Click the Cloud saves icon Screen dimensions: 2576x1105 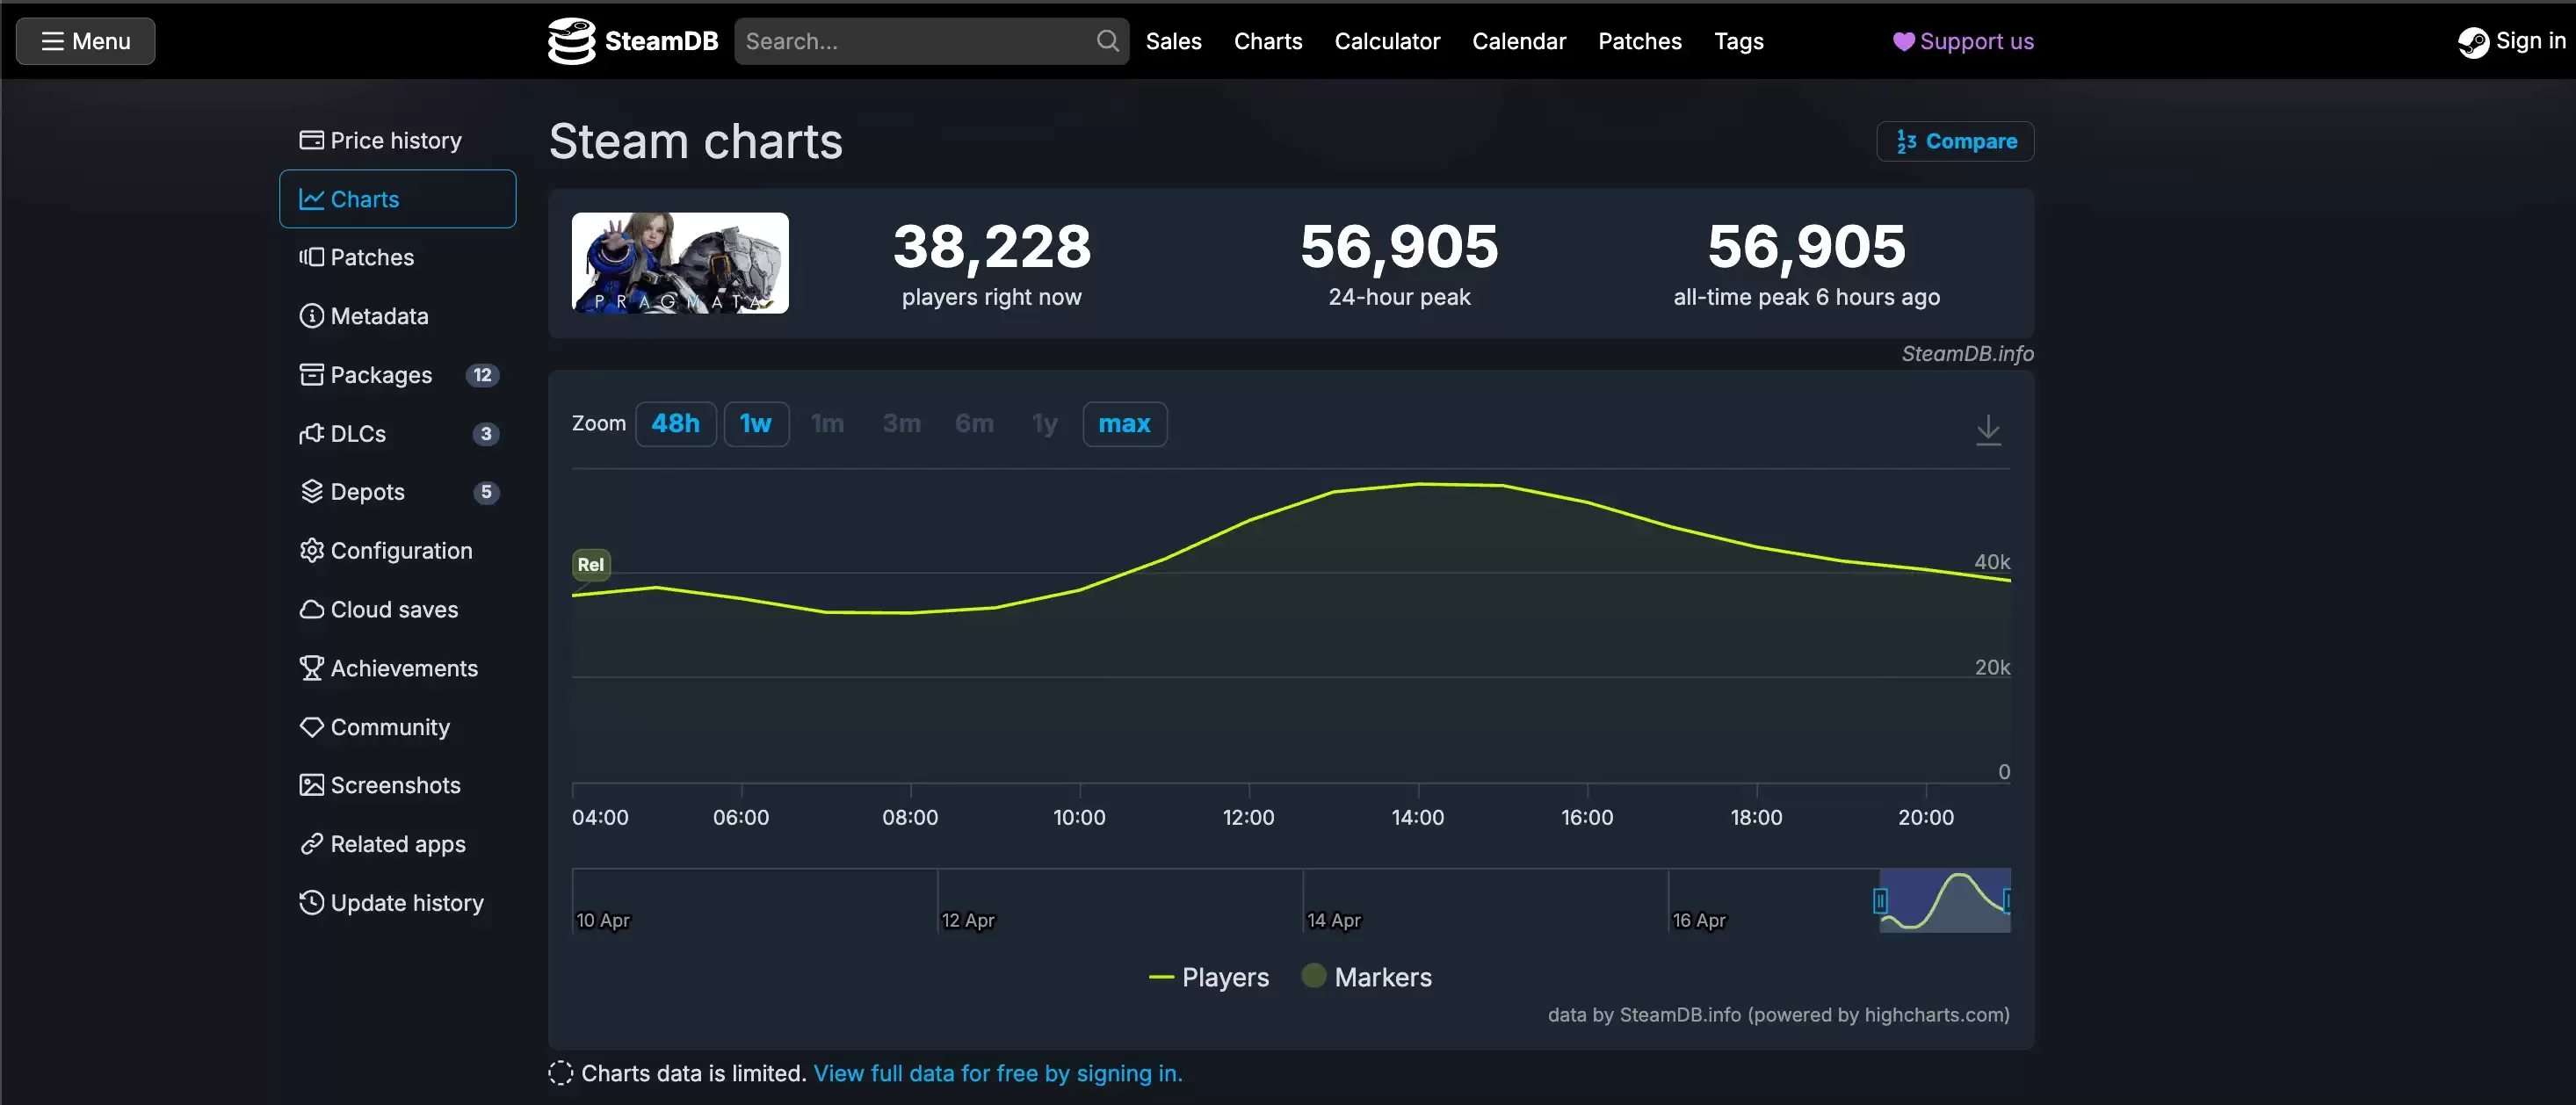pyautogui.click(x=311, y=609)
